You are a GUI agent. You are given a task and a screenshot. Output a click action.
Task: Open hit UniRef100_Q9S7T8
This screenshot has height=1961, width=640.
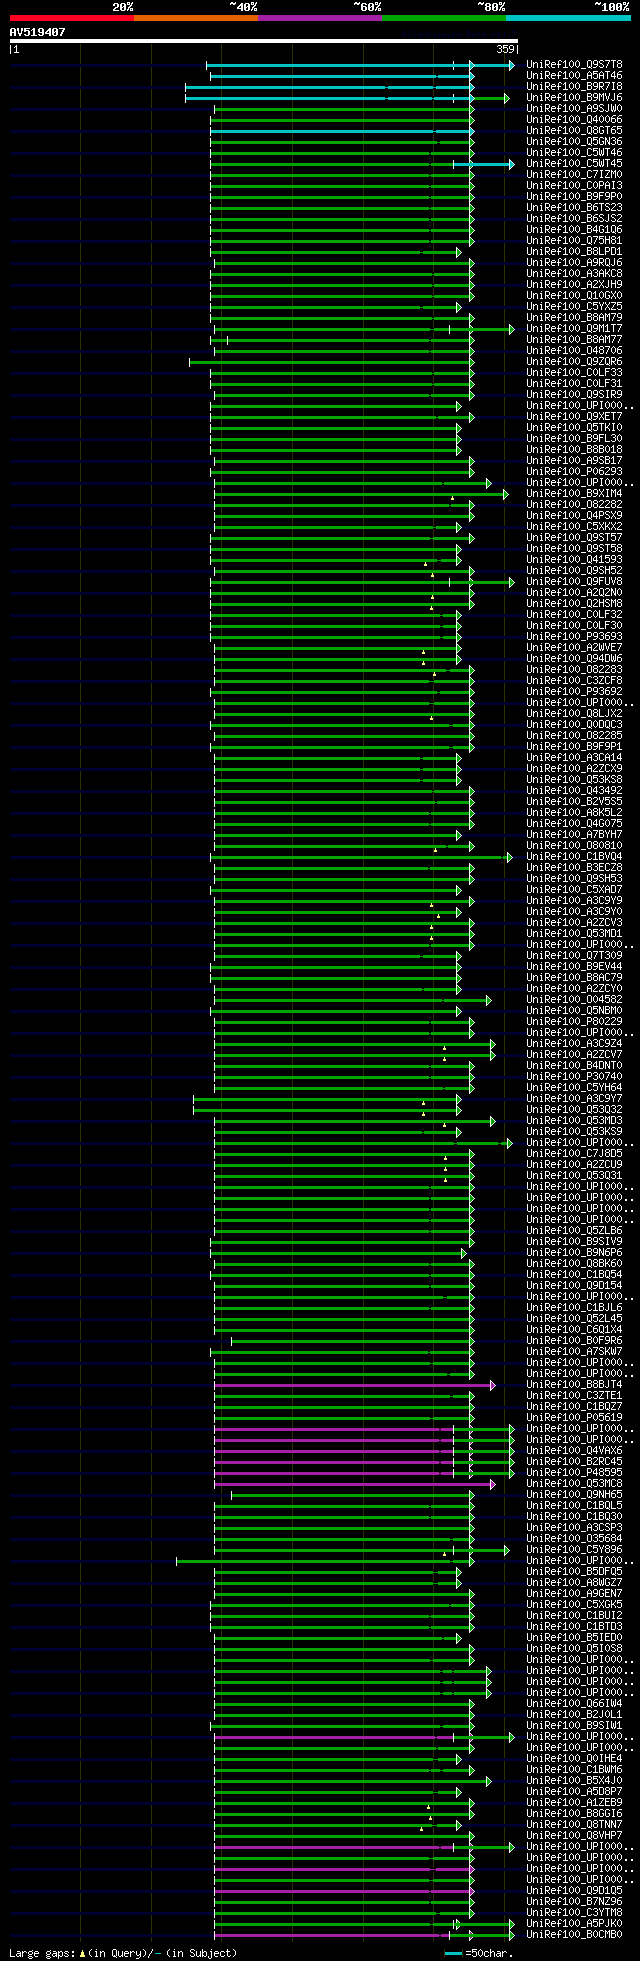pyautogui.click(x=574, y=65)
